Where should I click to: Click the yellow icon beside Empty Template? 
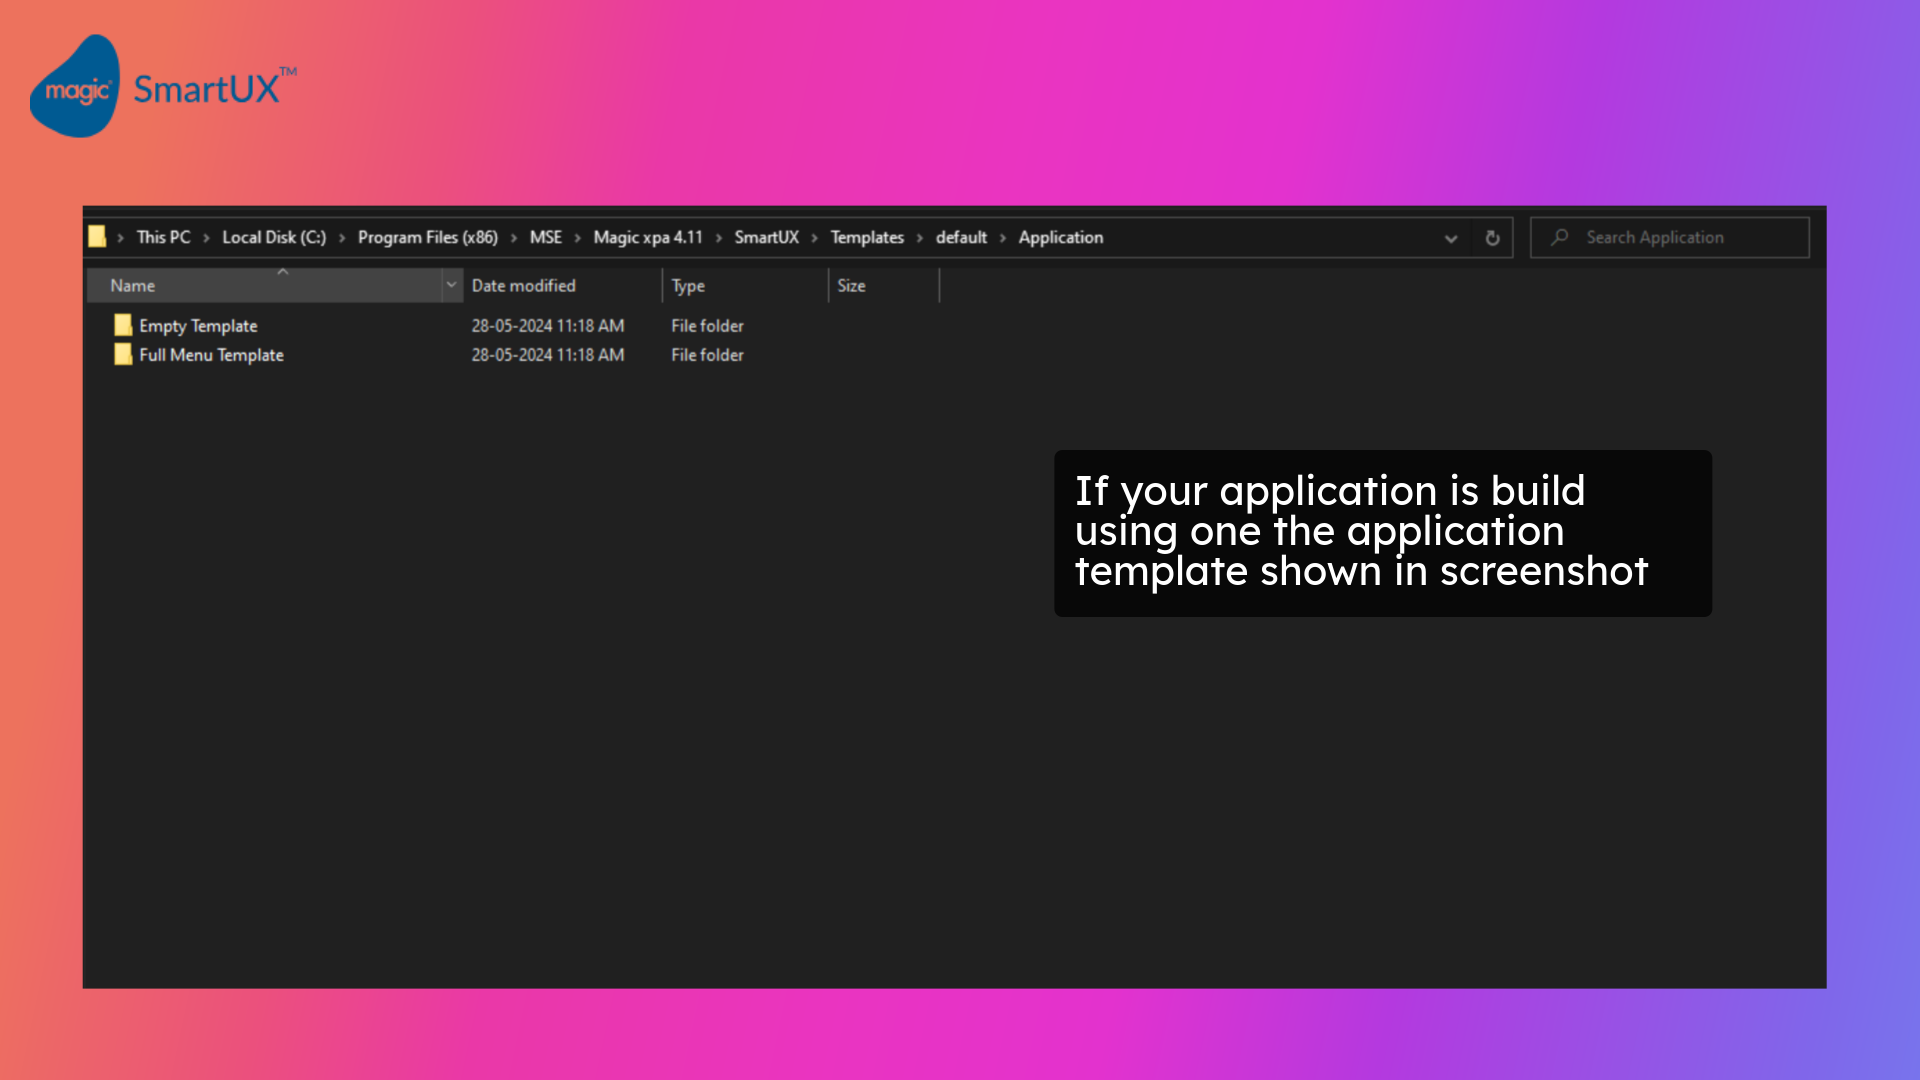coord(121,325)
